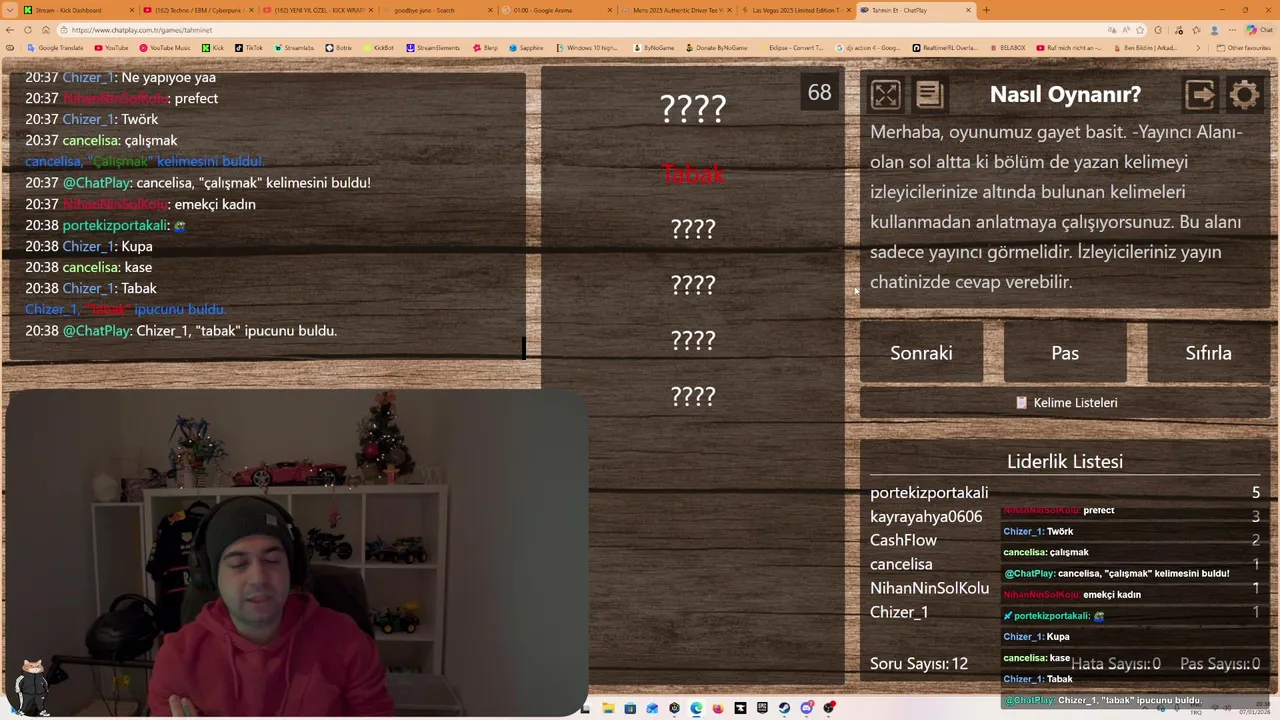Open Botrix bookmark
Image resolution: width=1280 pixels, height=720 pixels.
[339, 48]
